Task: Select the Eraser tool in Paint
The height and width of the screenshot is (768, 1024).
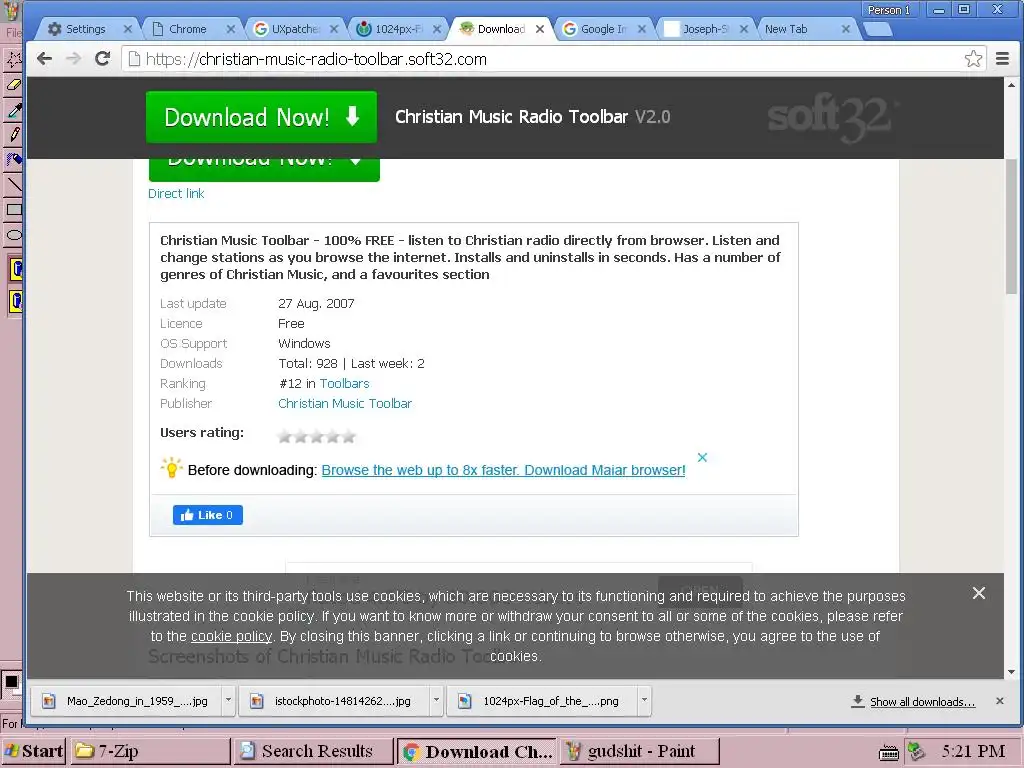Action: click(13, 84)
